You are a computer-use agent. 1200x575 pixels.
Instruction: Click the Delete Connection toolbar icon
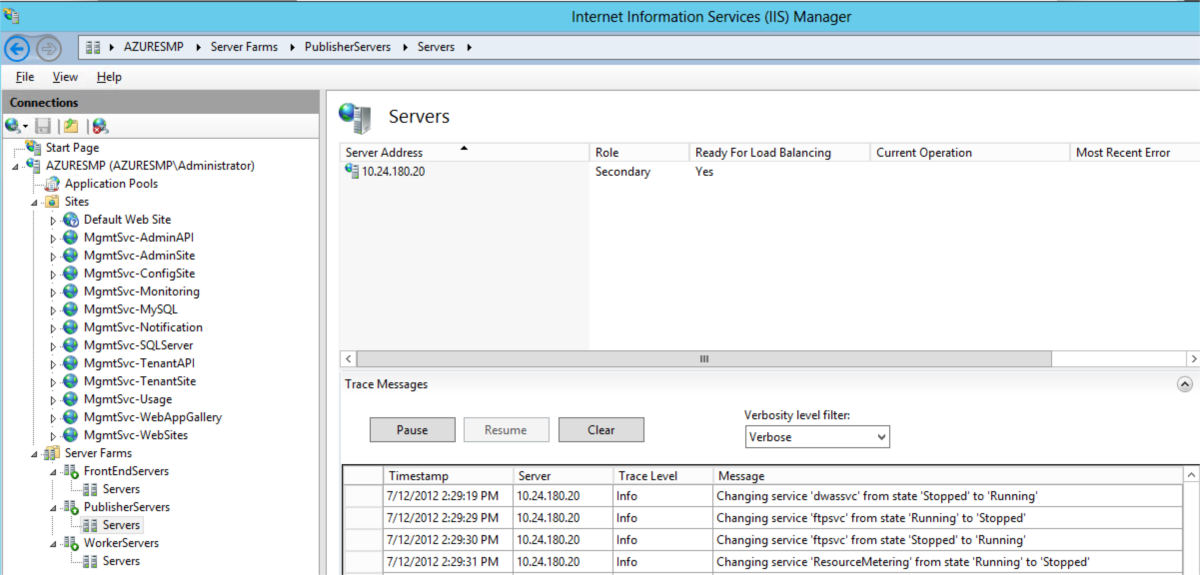[x=100, y=126]
